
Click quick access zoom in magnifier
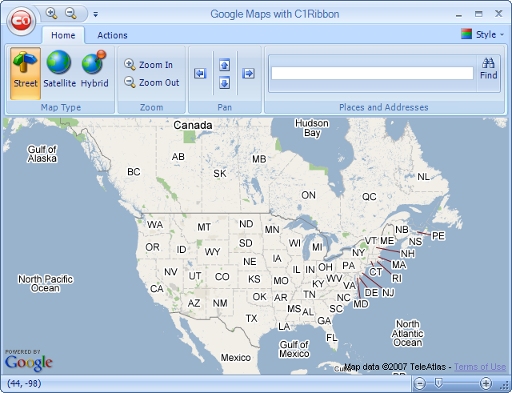pos(52,14)
